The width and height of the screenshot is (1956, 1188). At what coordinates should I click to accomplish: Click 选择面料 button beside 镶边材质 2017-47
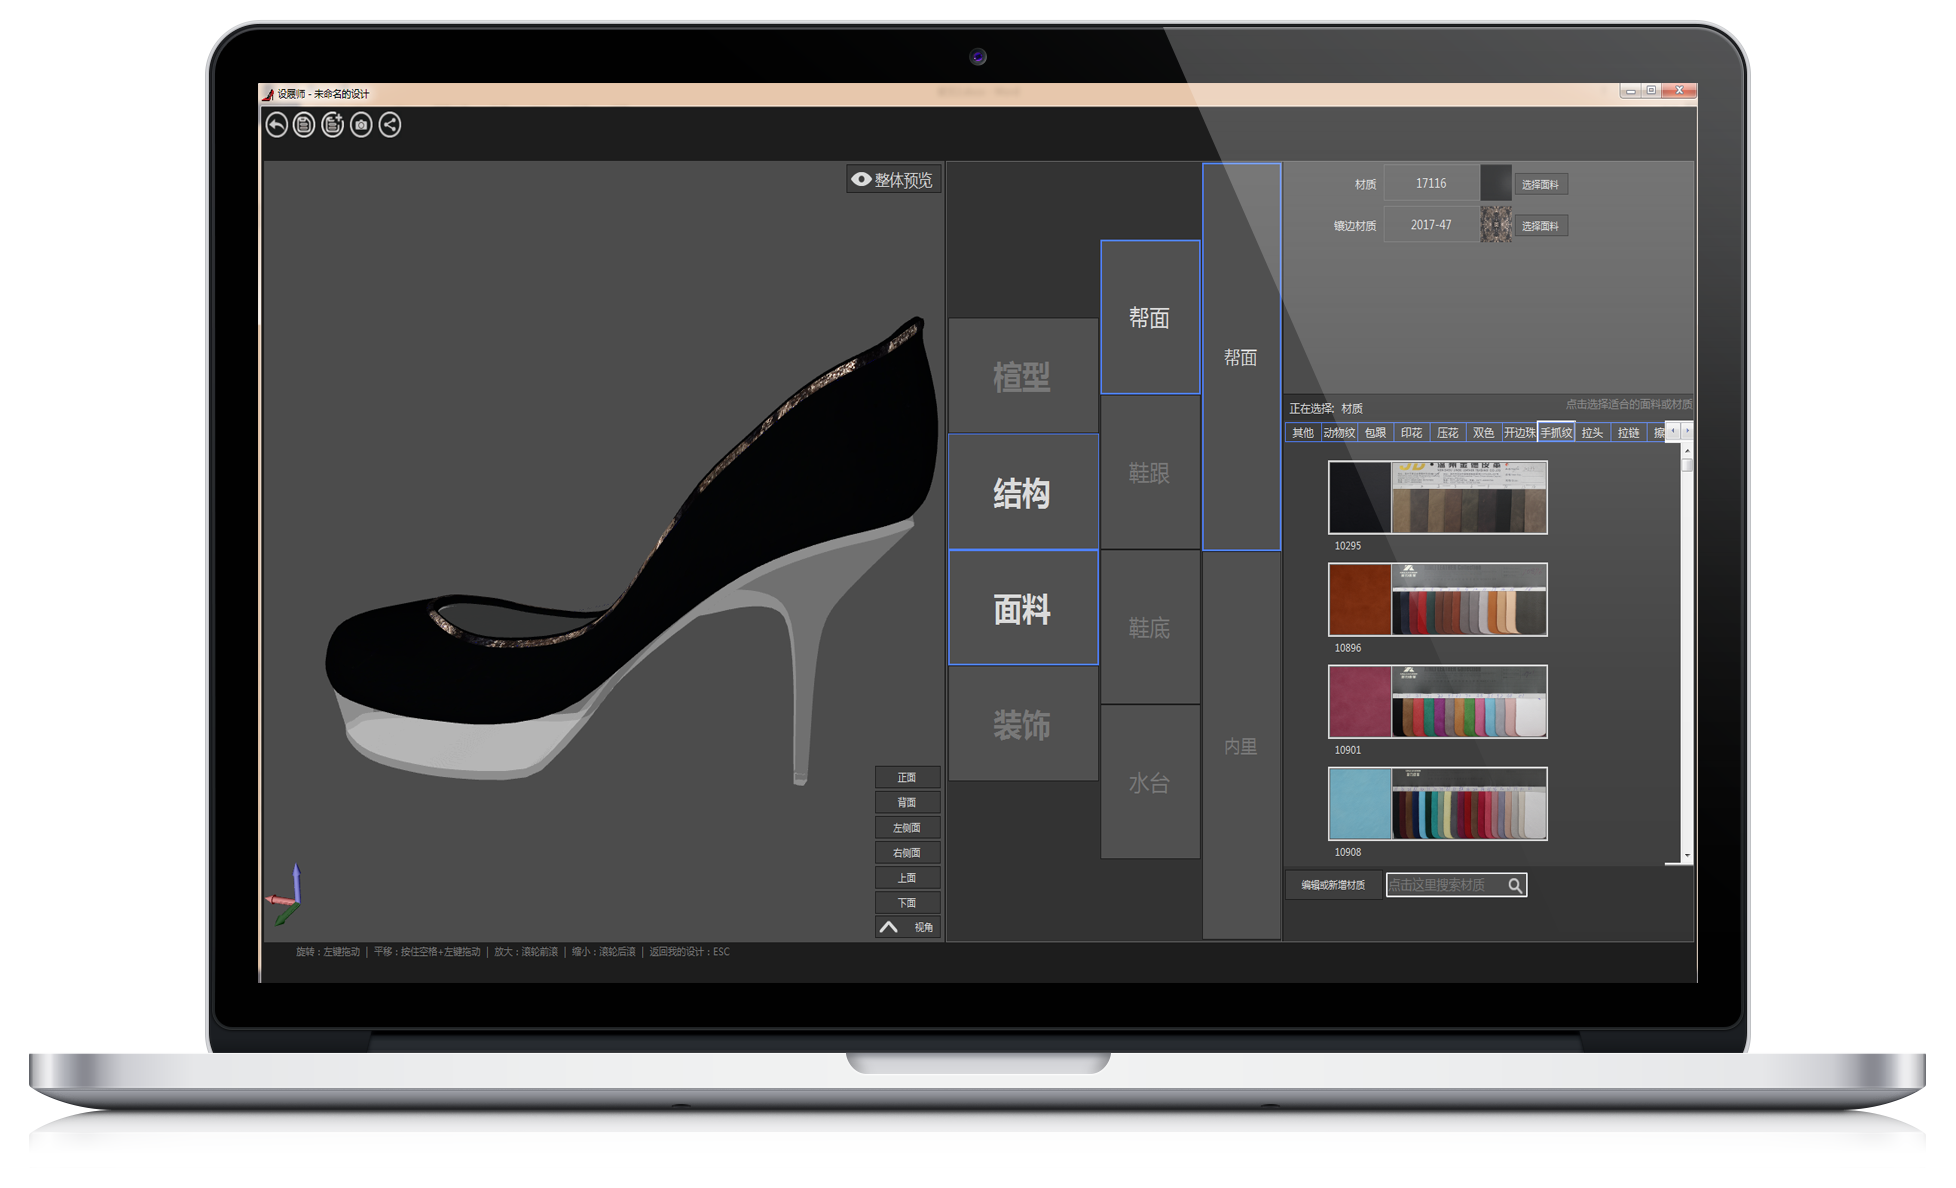coord(1540,226)
